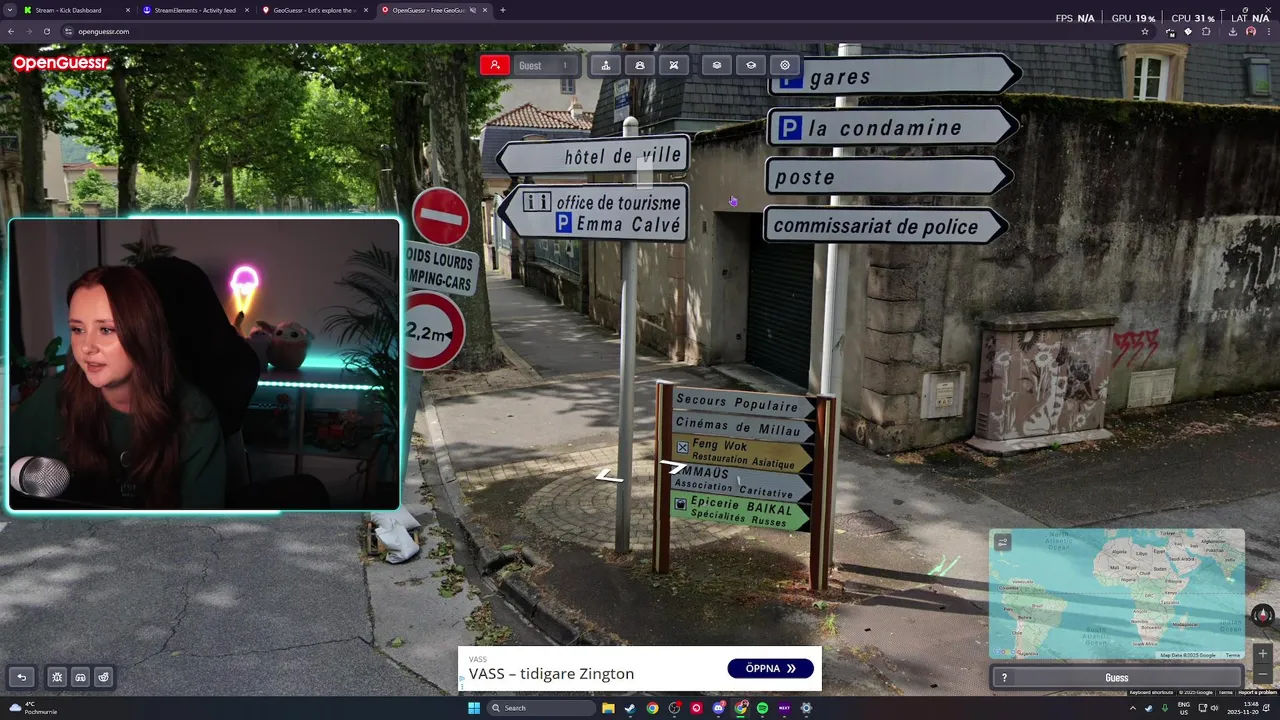The image size is (1280, 720).
Task: Open the leaderboard podium icon
Action: [x=606, y=65]
